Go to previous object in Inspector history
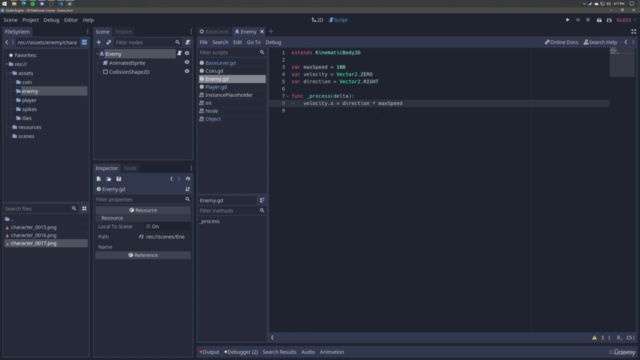 pyautogui.click(x=171, y=179)
